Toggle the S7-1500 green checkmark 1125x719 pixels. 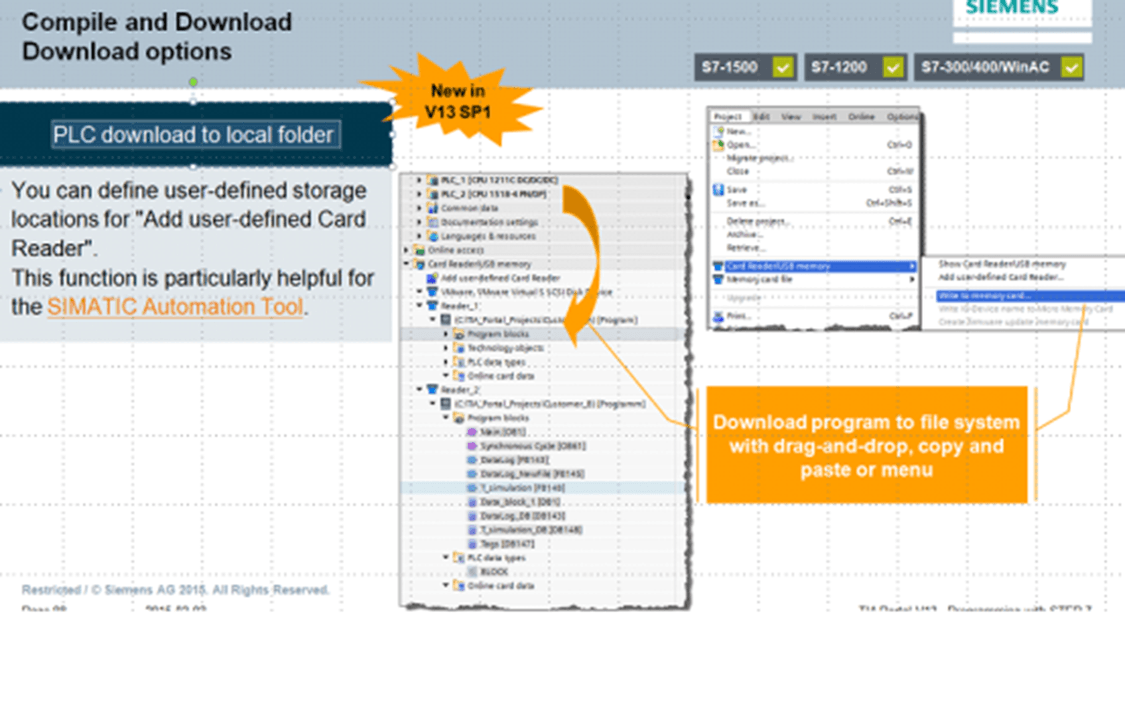[x=782, y=67]
